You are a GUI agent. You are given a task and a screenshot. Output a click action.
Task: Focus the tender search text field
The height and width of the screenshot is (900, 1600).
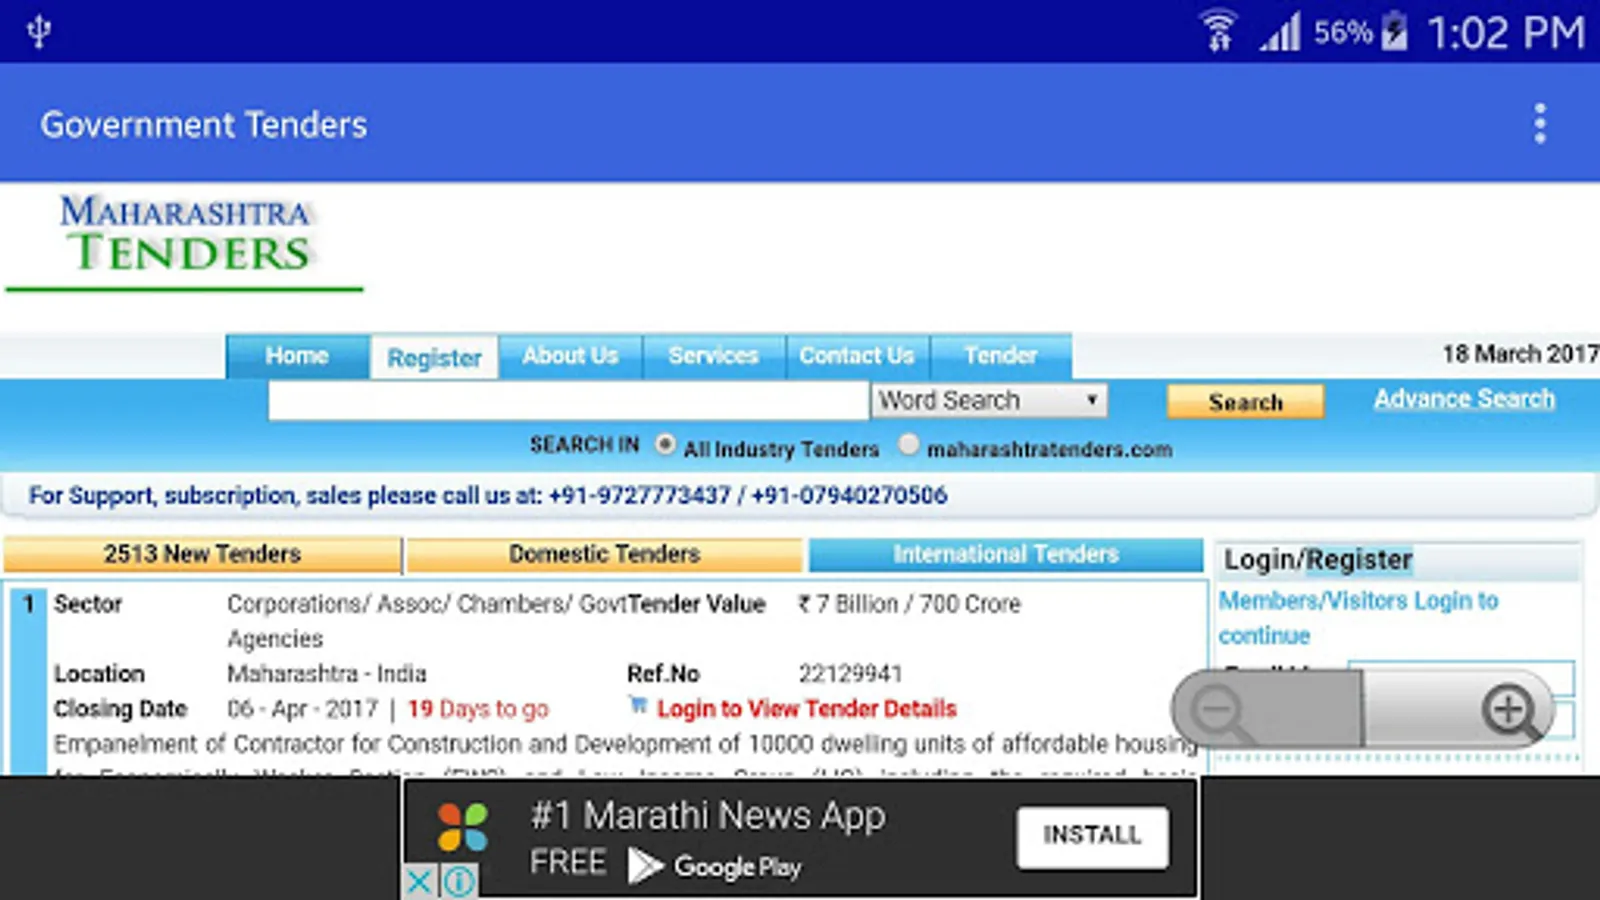click(x=568, y=401)
